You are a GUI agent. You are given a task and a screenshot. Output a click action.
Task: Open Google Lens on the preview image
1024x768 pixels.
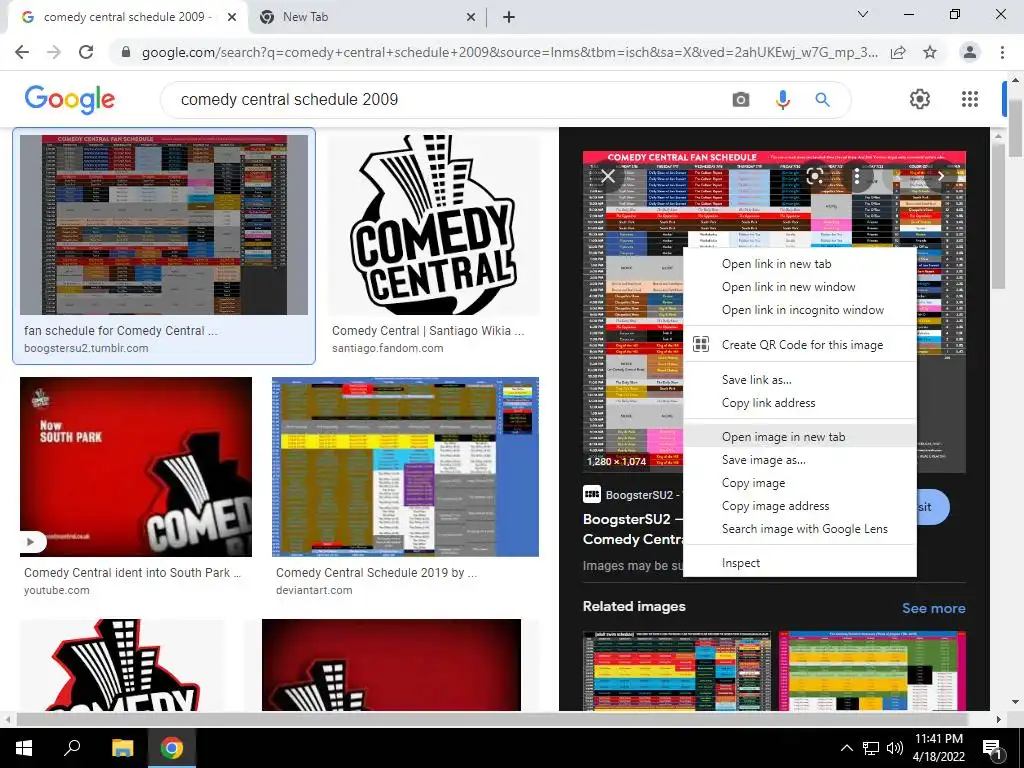click(x=814, y=176)
